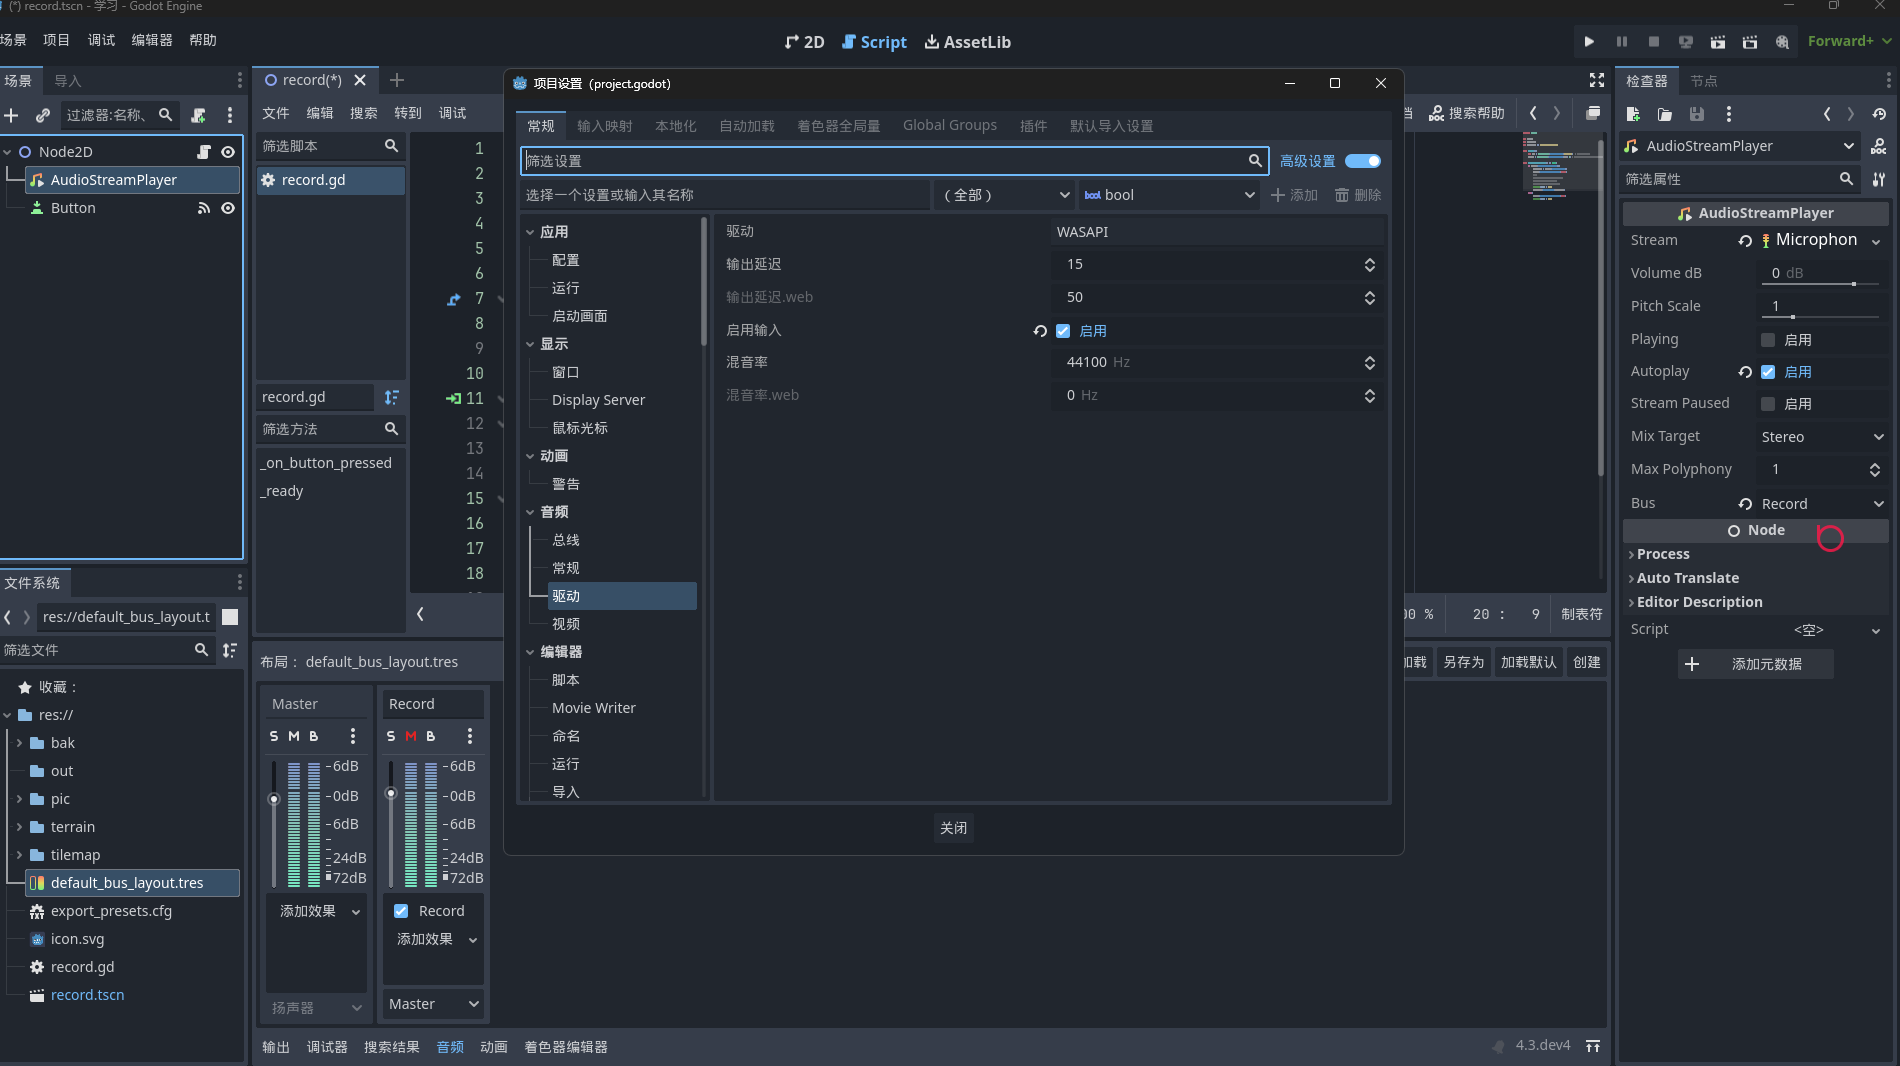Click the close button in project settings
The width and height of the screenshot is (1900, 1066).
[953, 828]
